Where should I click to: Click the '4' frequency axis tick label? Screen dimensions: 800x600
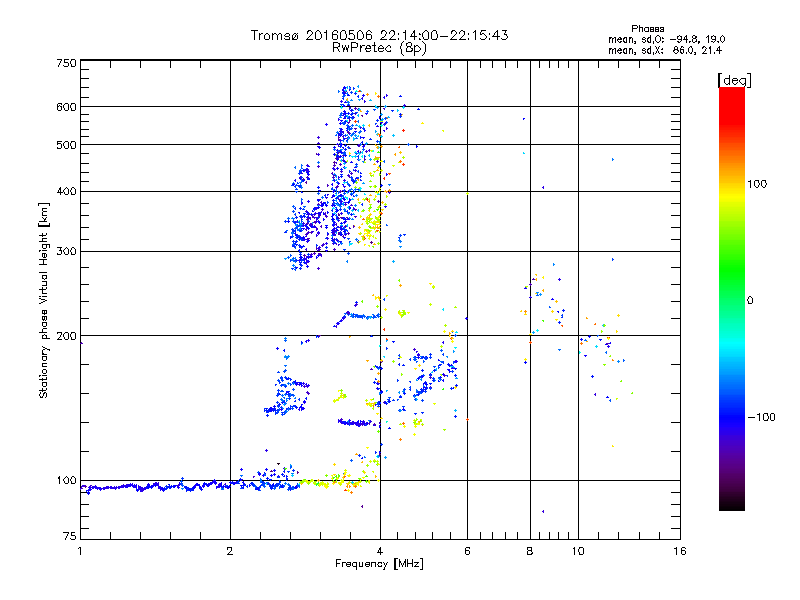pos(380,551)
